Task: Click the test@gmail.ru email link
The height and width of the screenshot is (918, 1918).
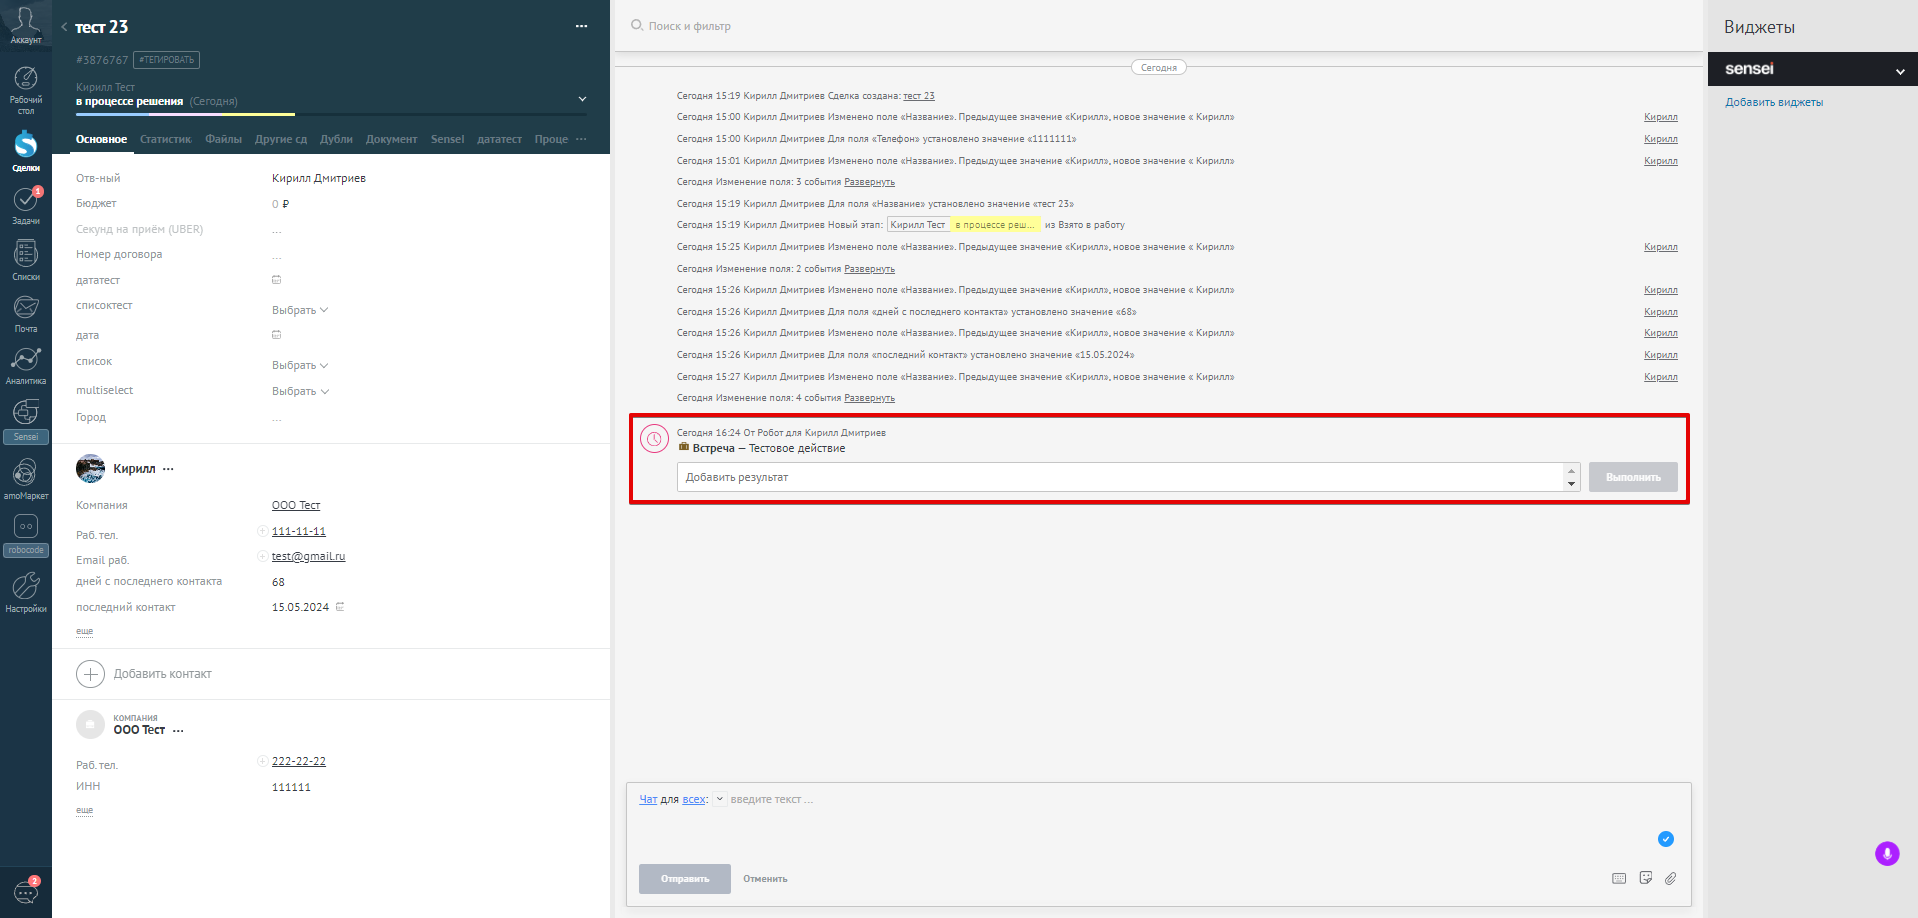Action: 308,556
